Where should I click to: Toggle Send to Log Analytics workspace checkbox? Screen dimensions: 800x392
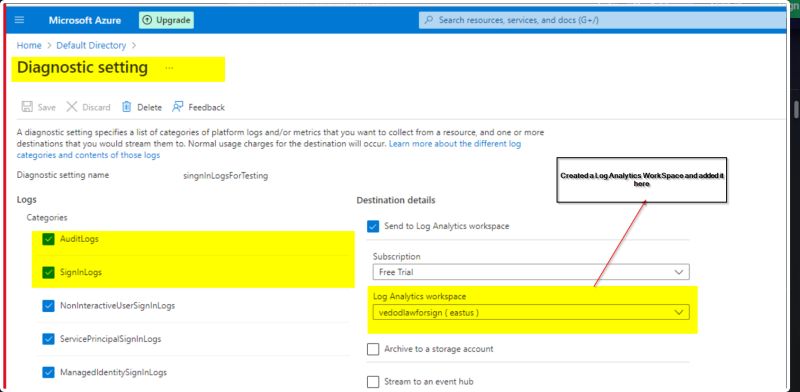[x=373, y=226]
